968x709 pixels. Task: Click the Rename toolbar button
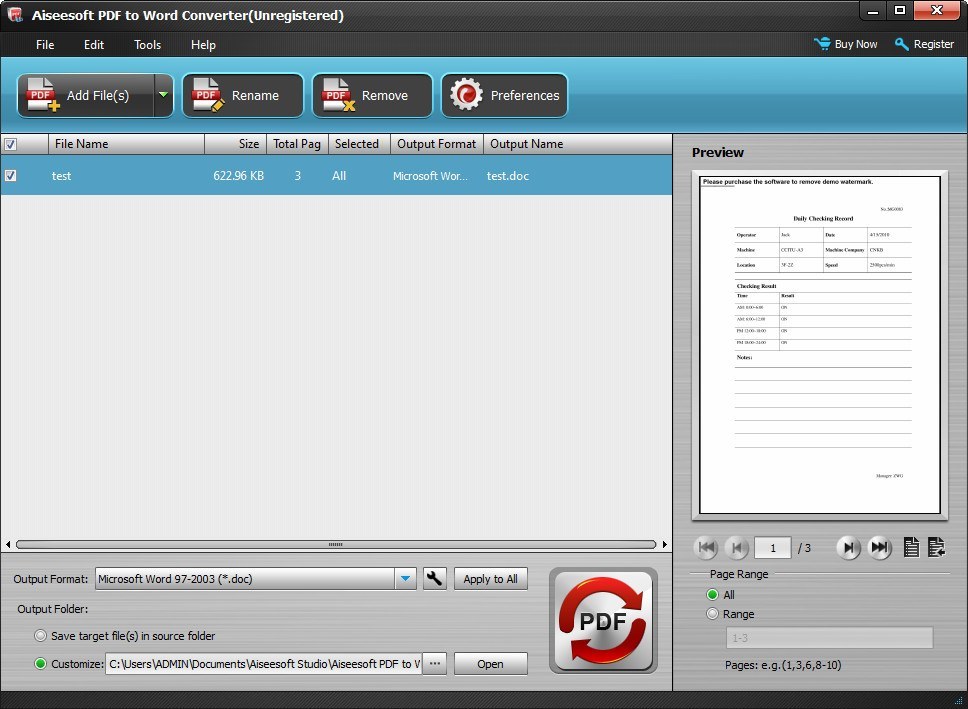(x=243, y=96)
